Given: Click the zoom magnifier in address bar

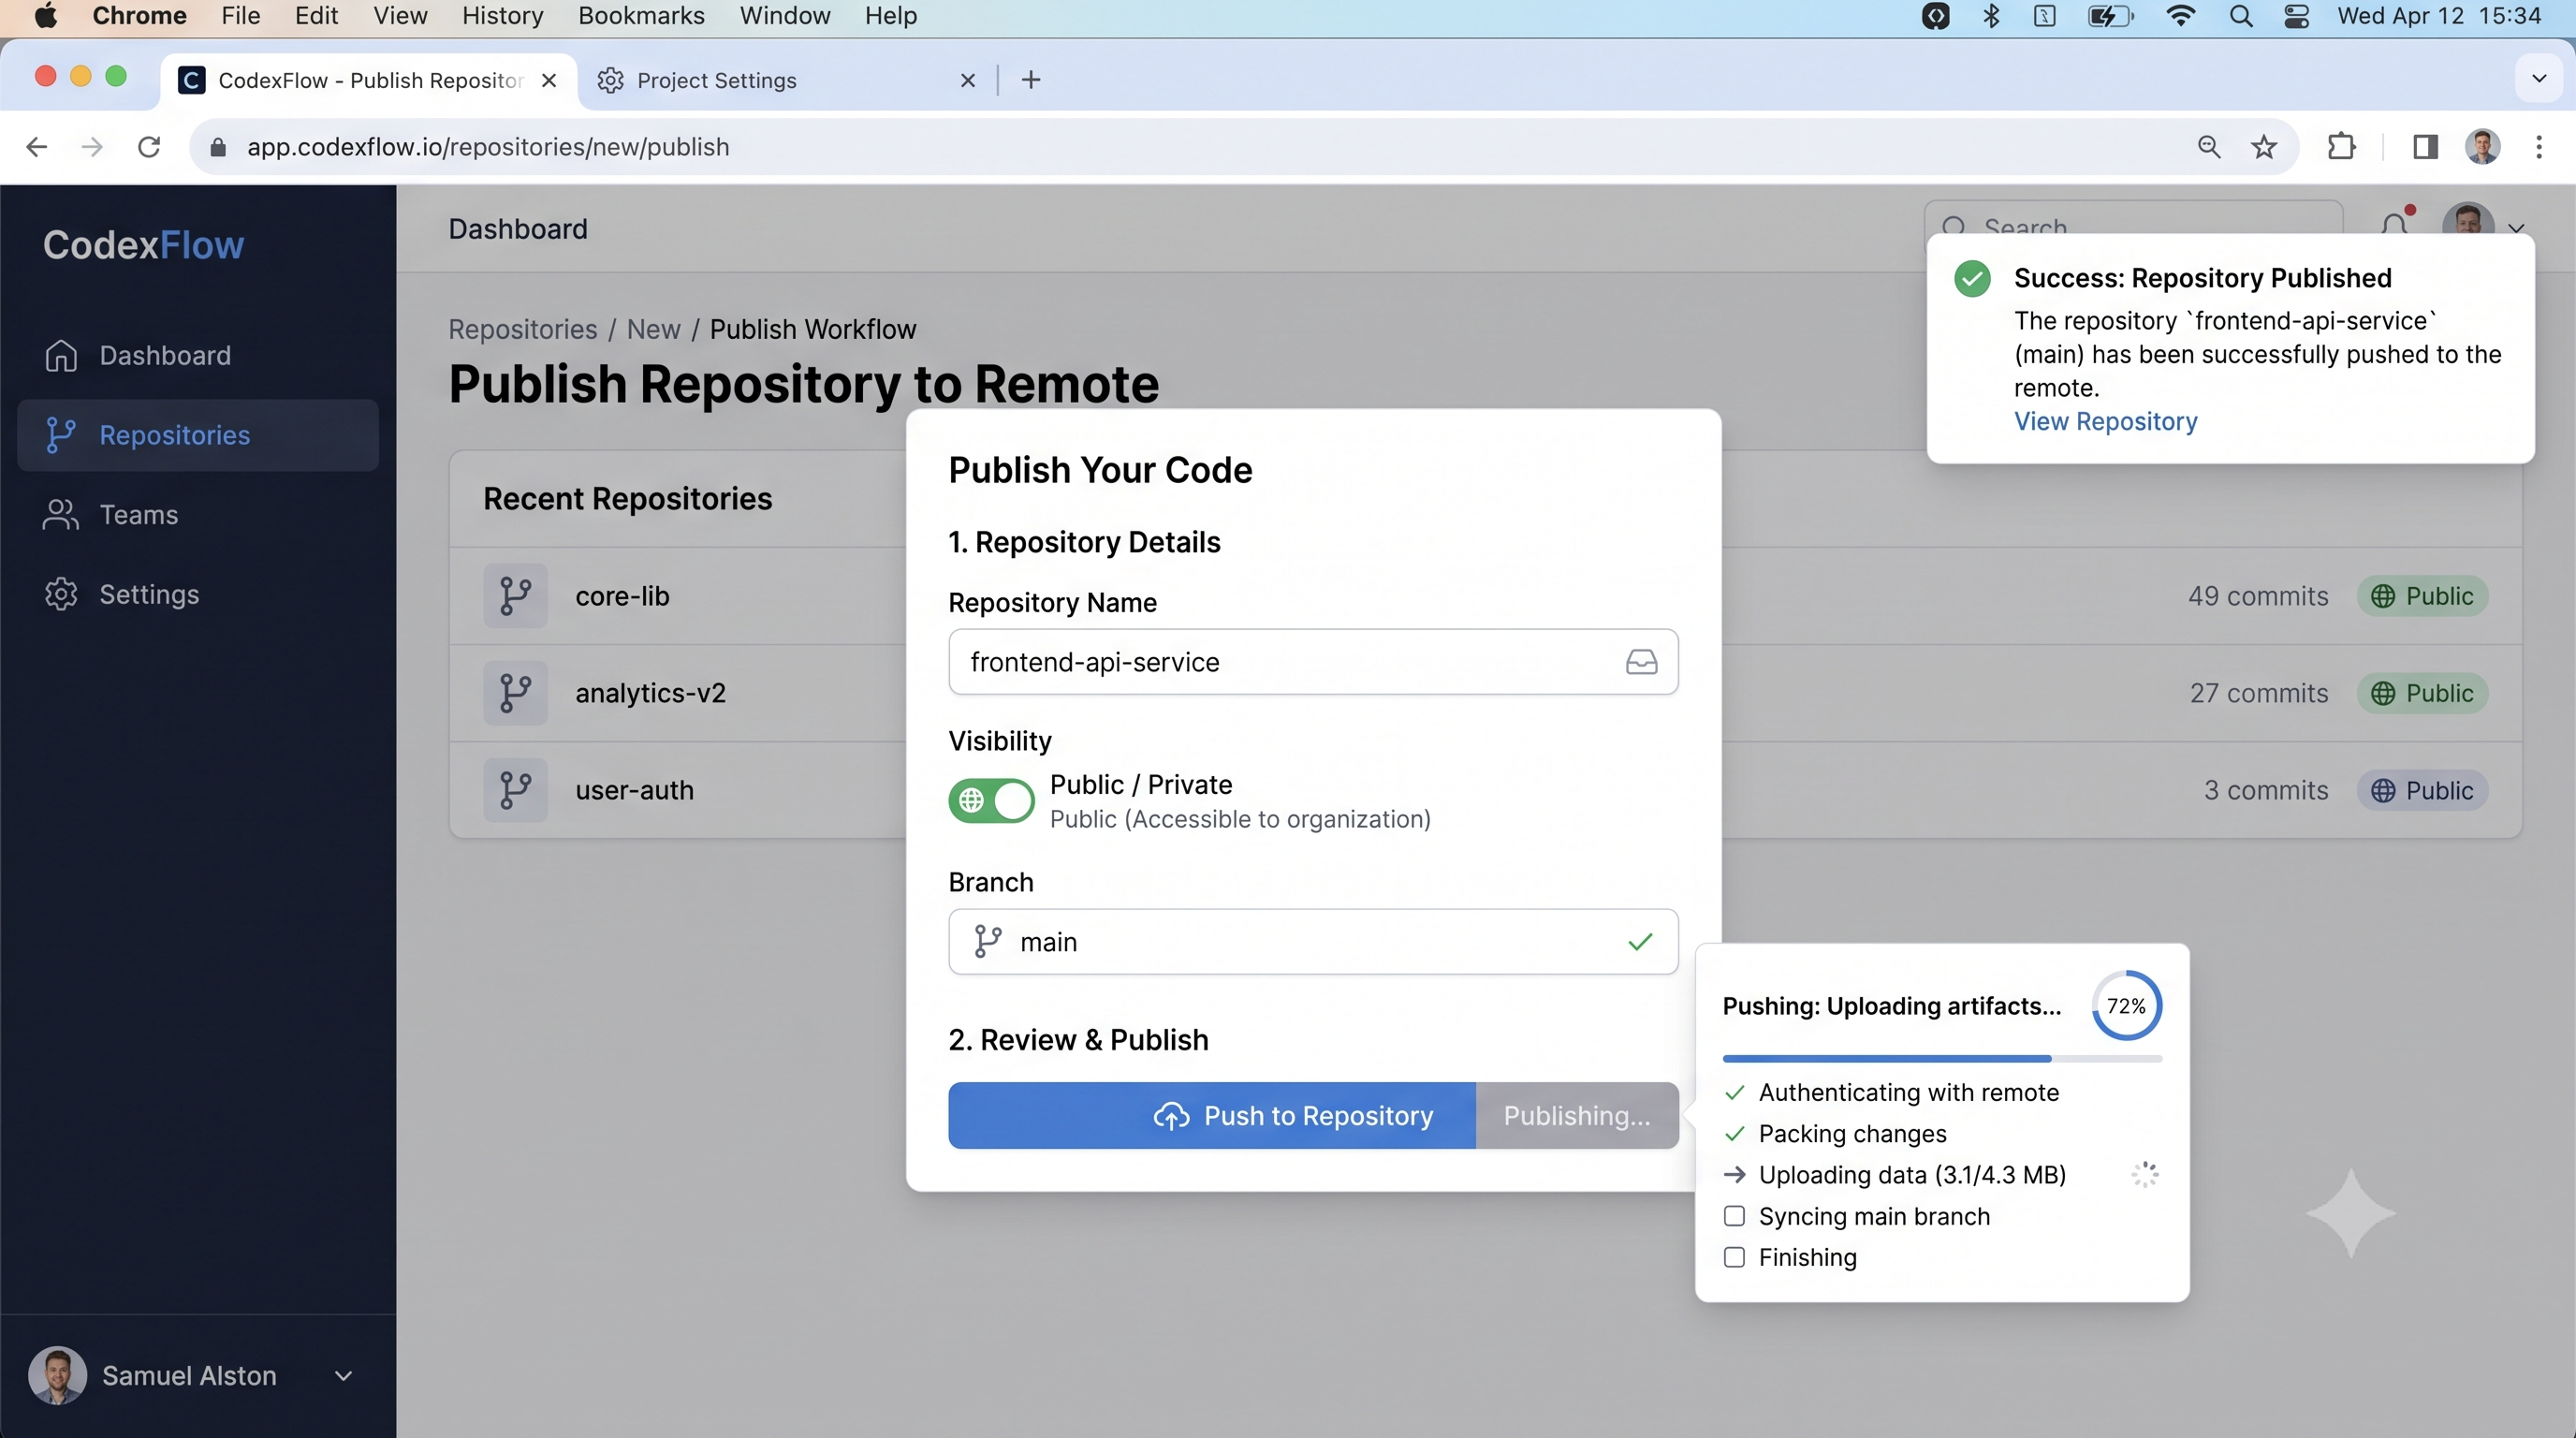Looking at the screenshot, I should point(2209,147).
